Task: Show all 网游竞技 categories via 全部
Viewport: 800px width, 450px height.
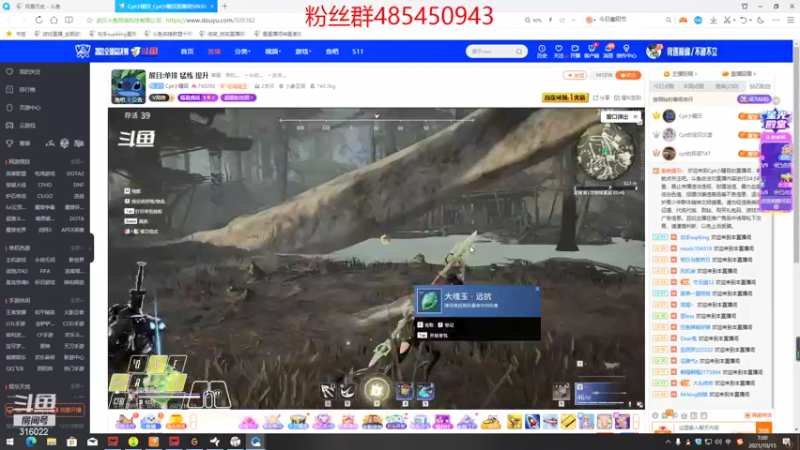Action: coord(77,162)
